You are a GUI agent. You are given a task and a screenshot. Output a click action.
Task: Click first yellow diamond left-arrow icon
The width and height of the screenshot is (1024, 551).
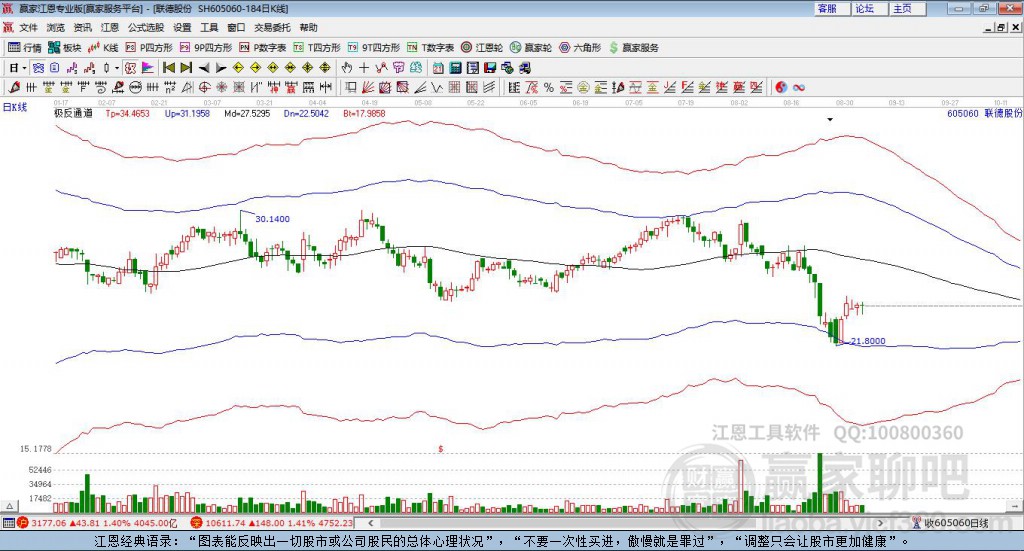point(238,68)
